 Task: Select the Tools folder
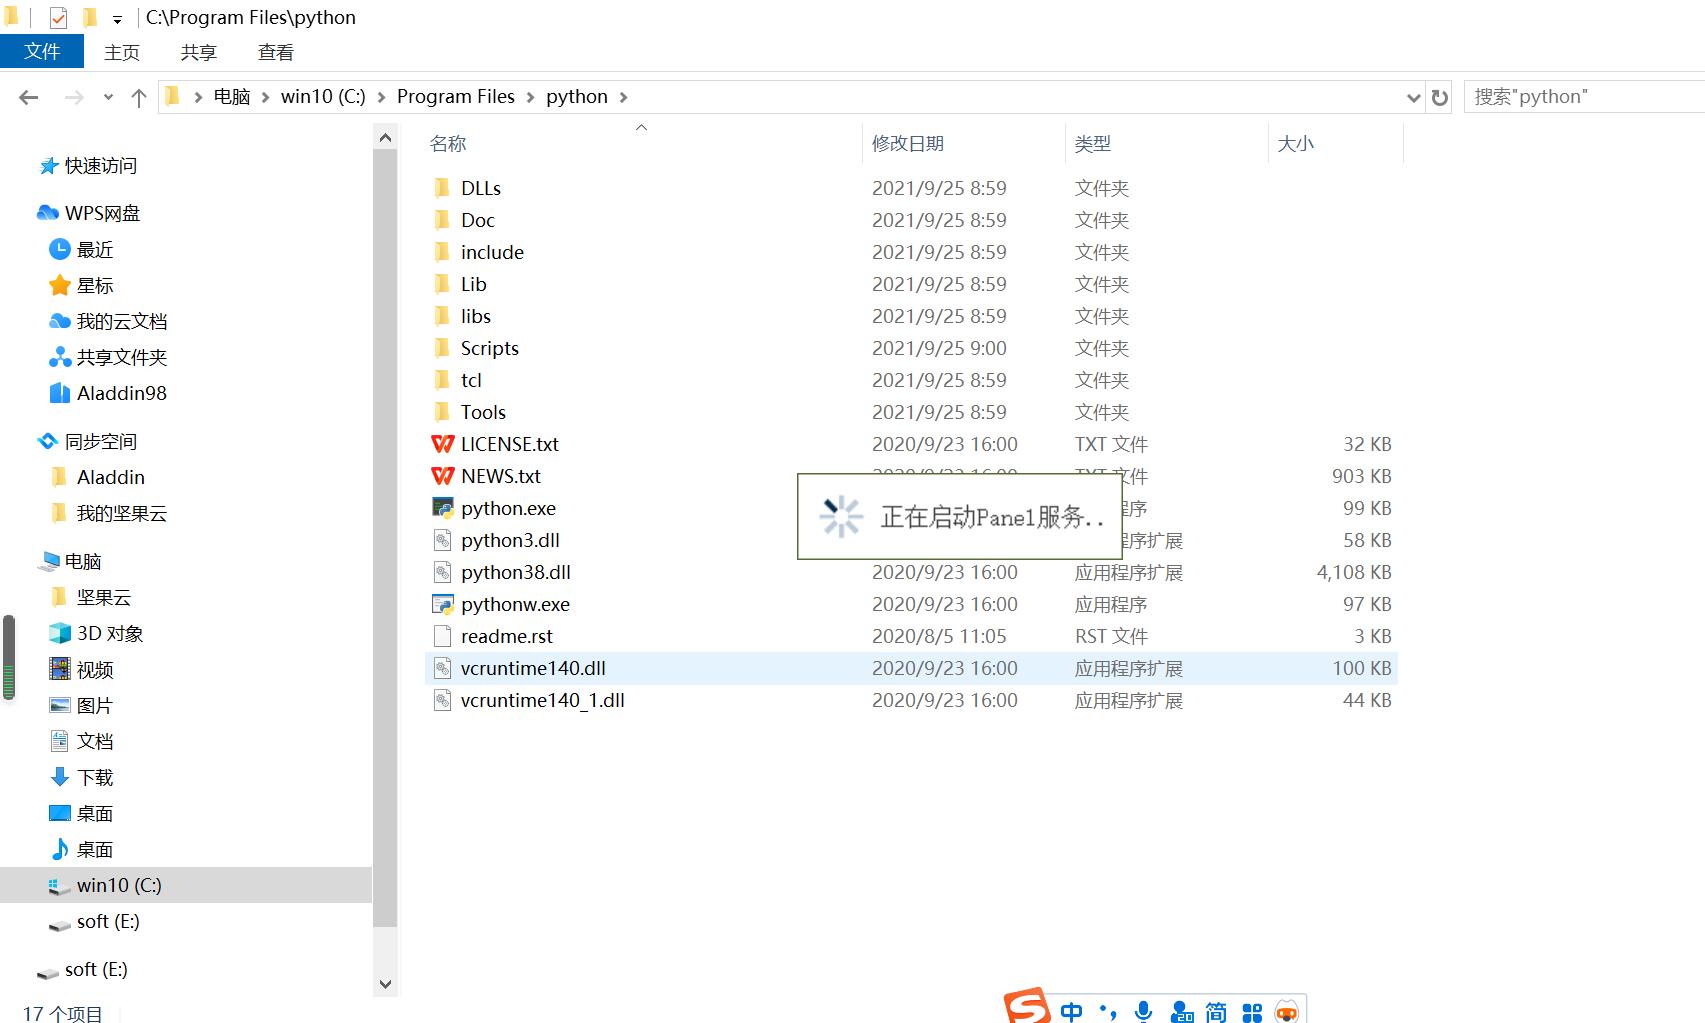pyautogui.click(x=483, y=412)
